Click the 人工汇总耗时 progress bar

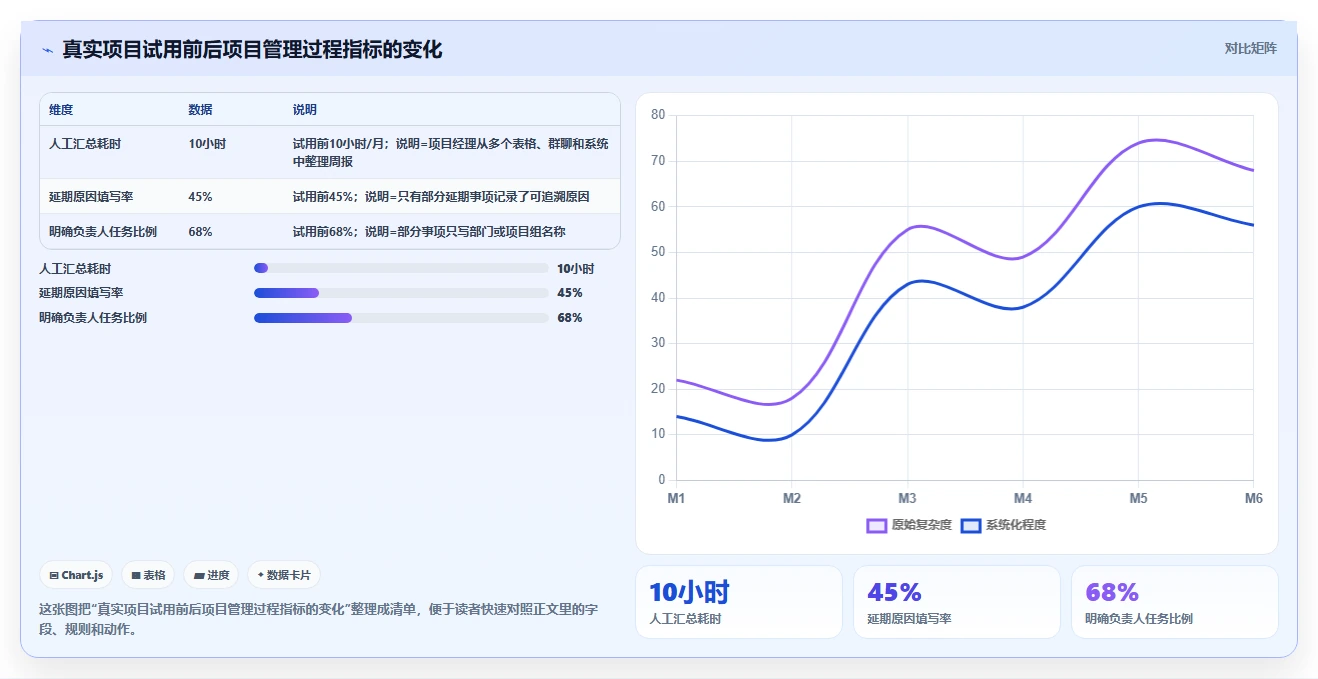tap(401, 268)
